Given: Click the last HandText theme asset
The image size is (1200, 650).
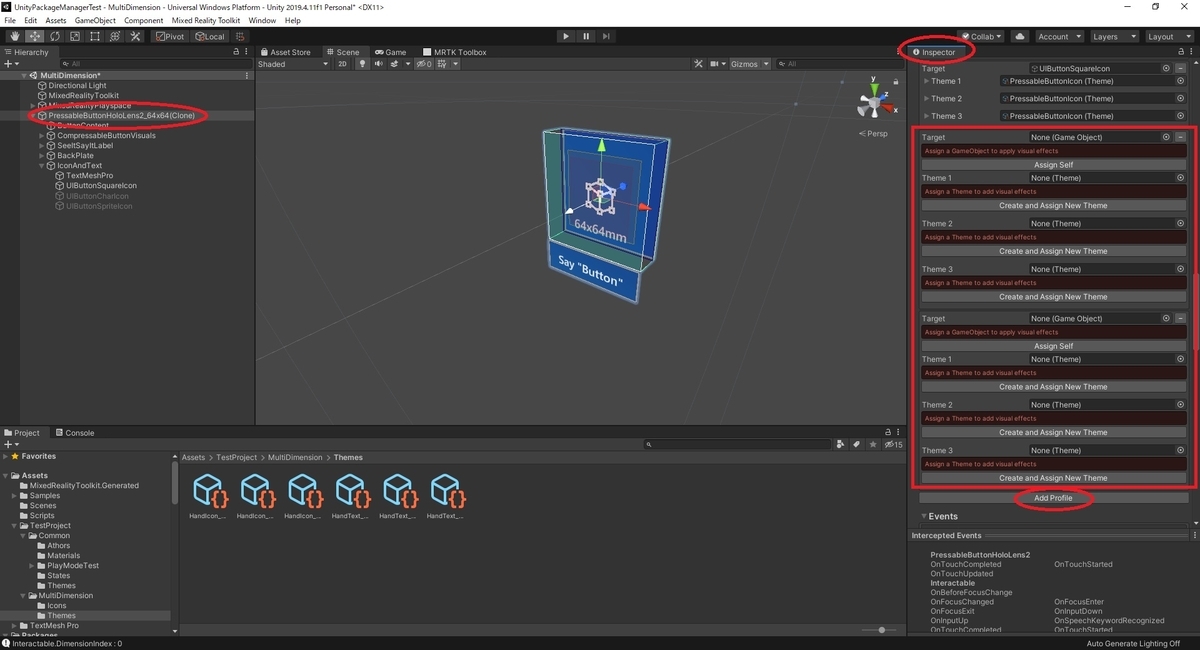Looking at the screenshot, I should pyautogui.click(x=446, y=497).
